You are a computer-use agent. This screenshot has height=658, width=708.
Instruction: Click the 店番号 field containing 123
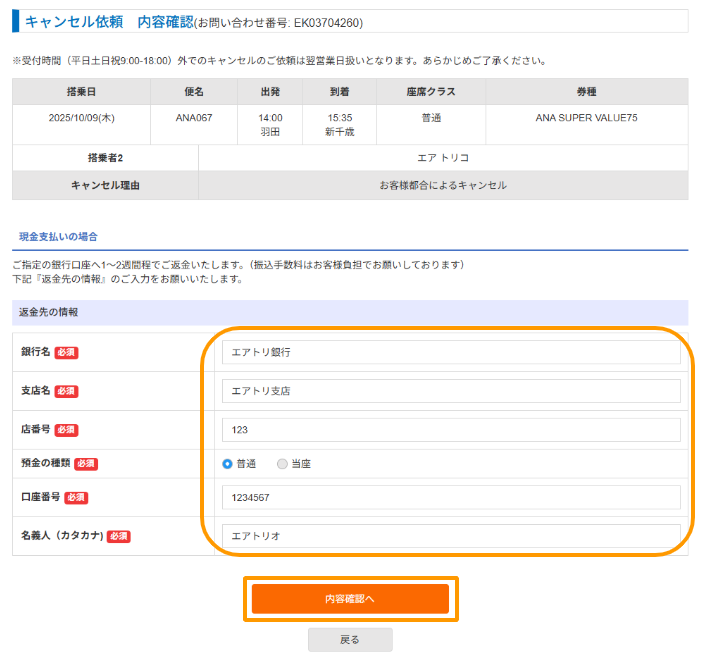[x=450, y=430]
